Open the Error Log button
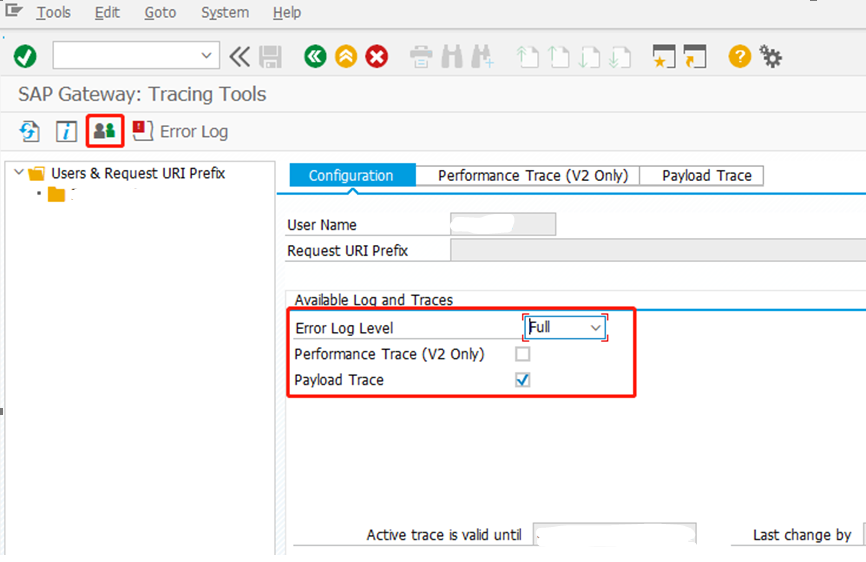This screenshot has height=562, width=866. point(181,131)
